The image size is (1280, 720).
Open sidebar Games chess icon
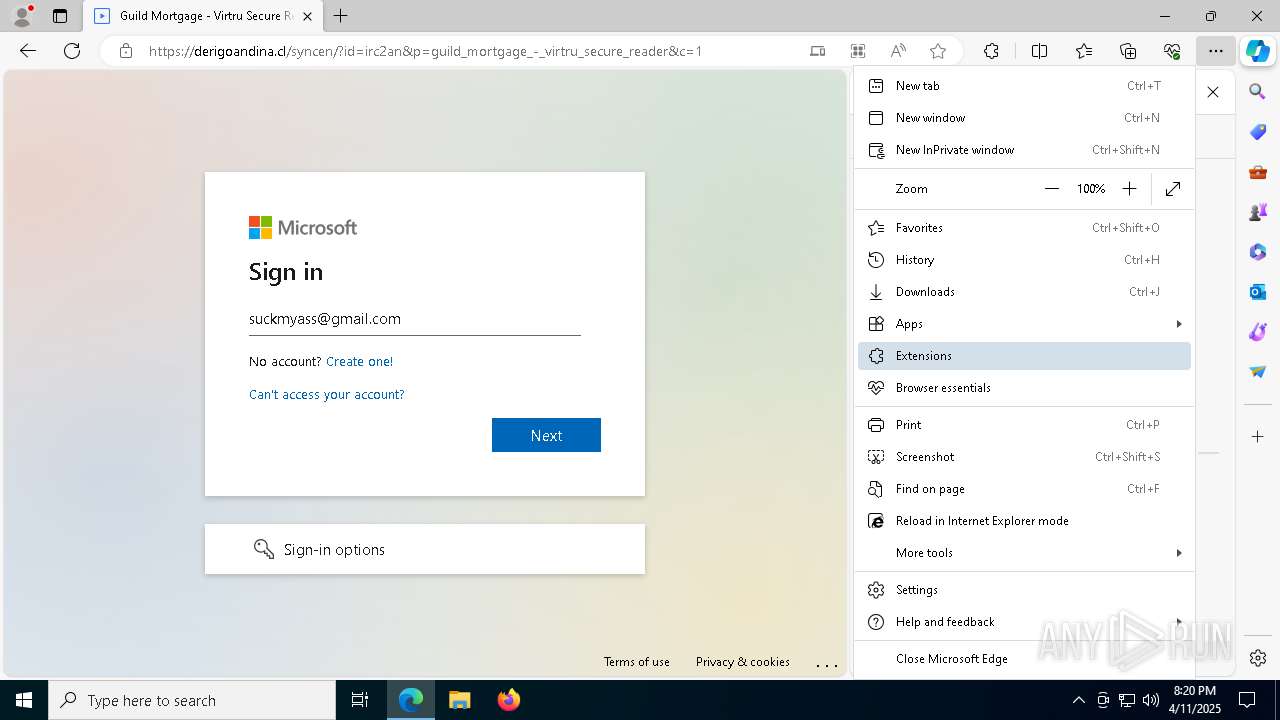point(1258,212)
